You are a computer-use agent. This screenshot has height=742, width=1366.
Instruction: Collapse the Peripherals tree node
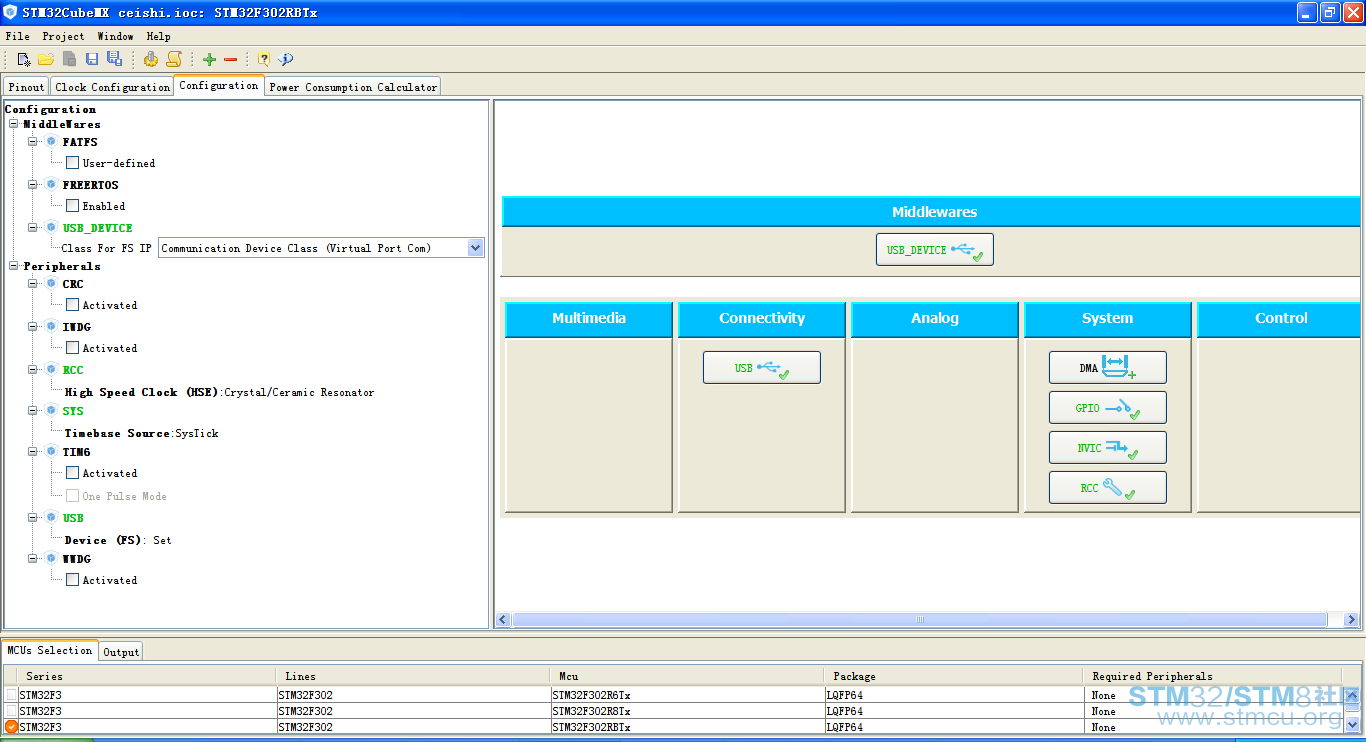point(13,266)
